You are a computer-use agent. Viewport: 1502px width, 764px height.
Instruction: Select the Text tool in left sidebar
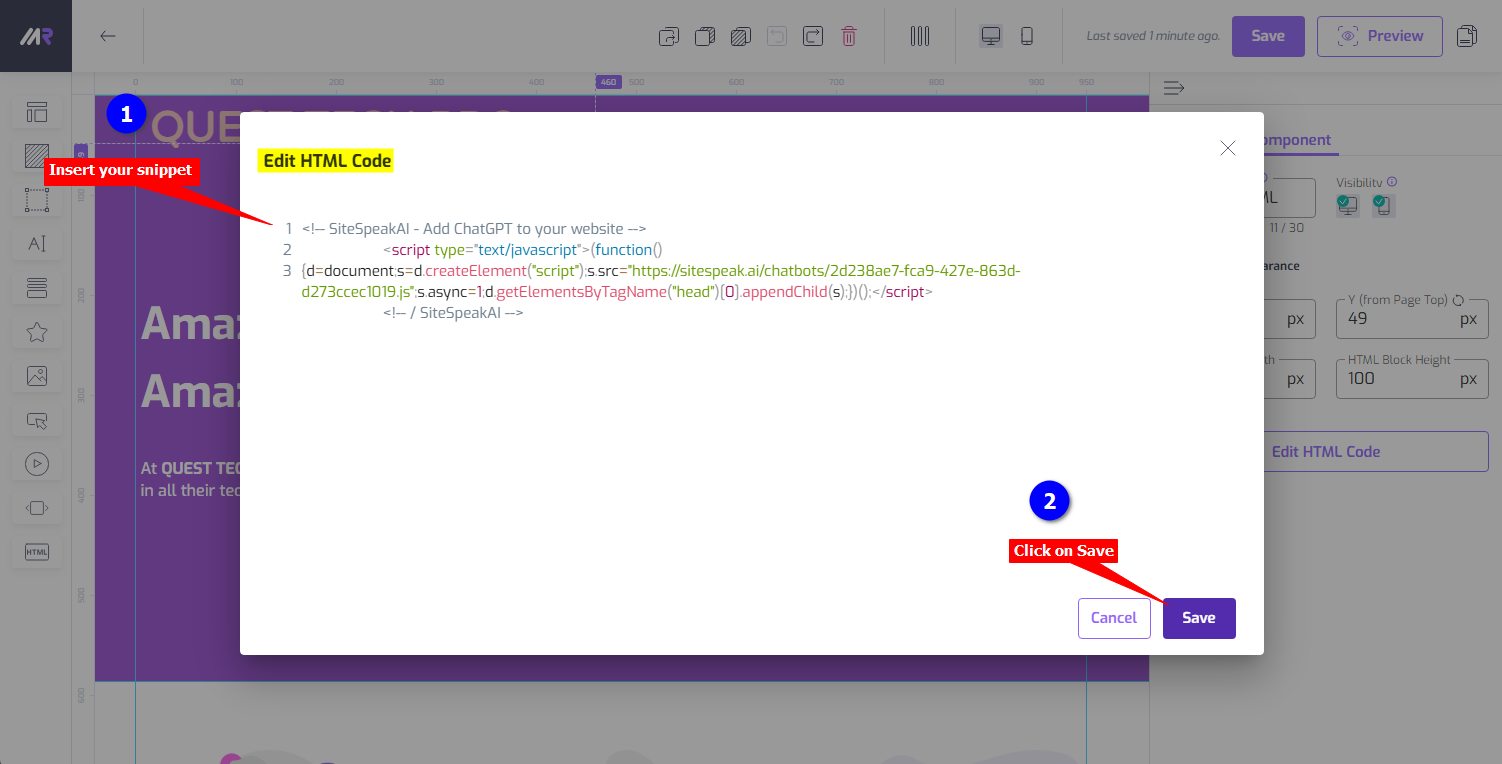(37, 244)
